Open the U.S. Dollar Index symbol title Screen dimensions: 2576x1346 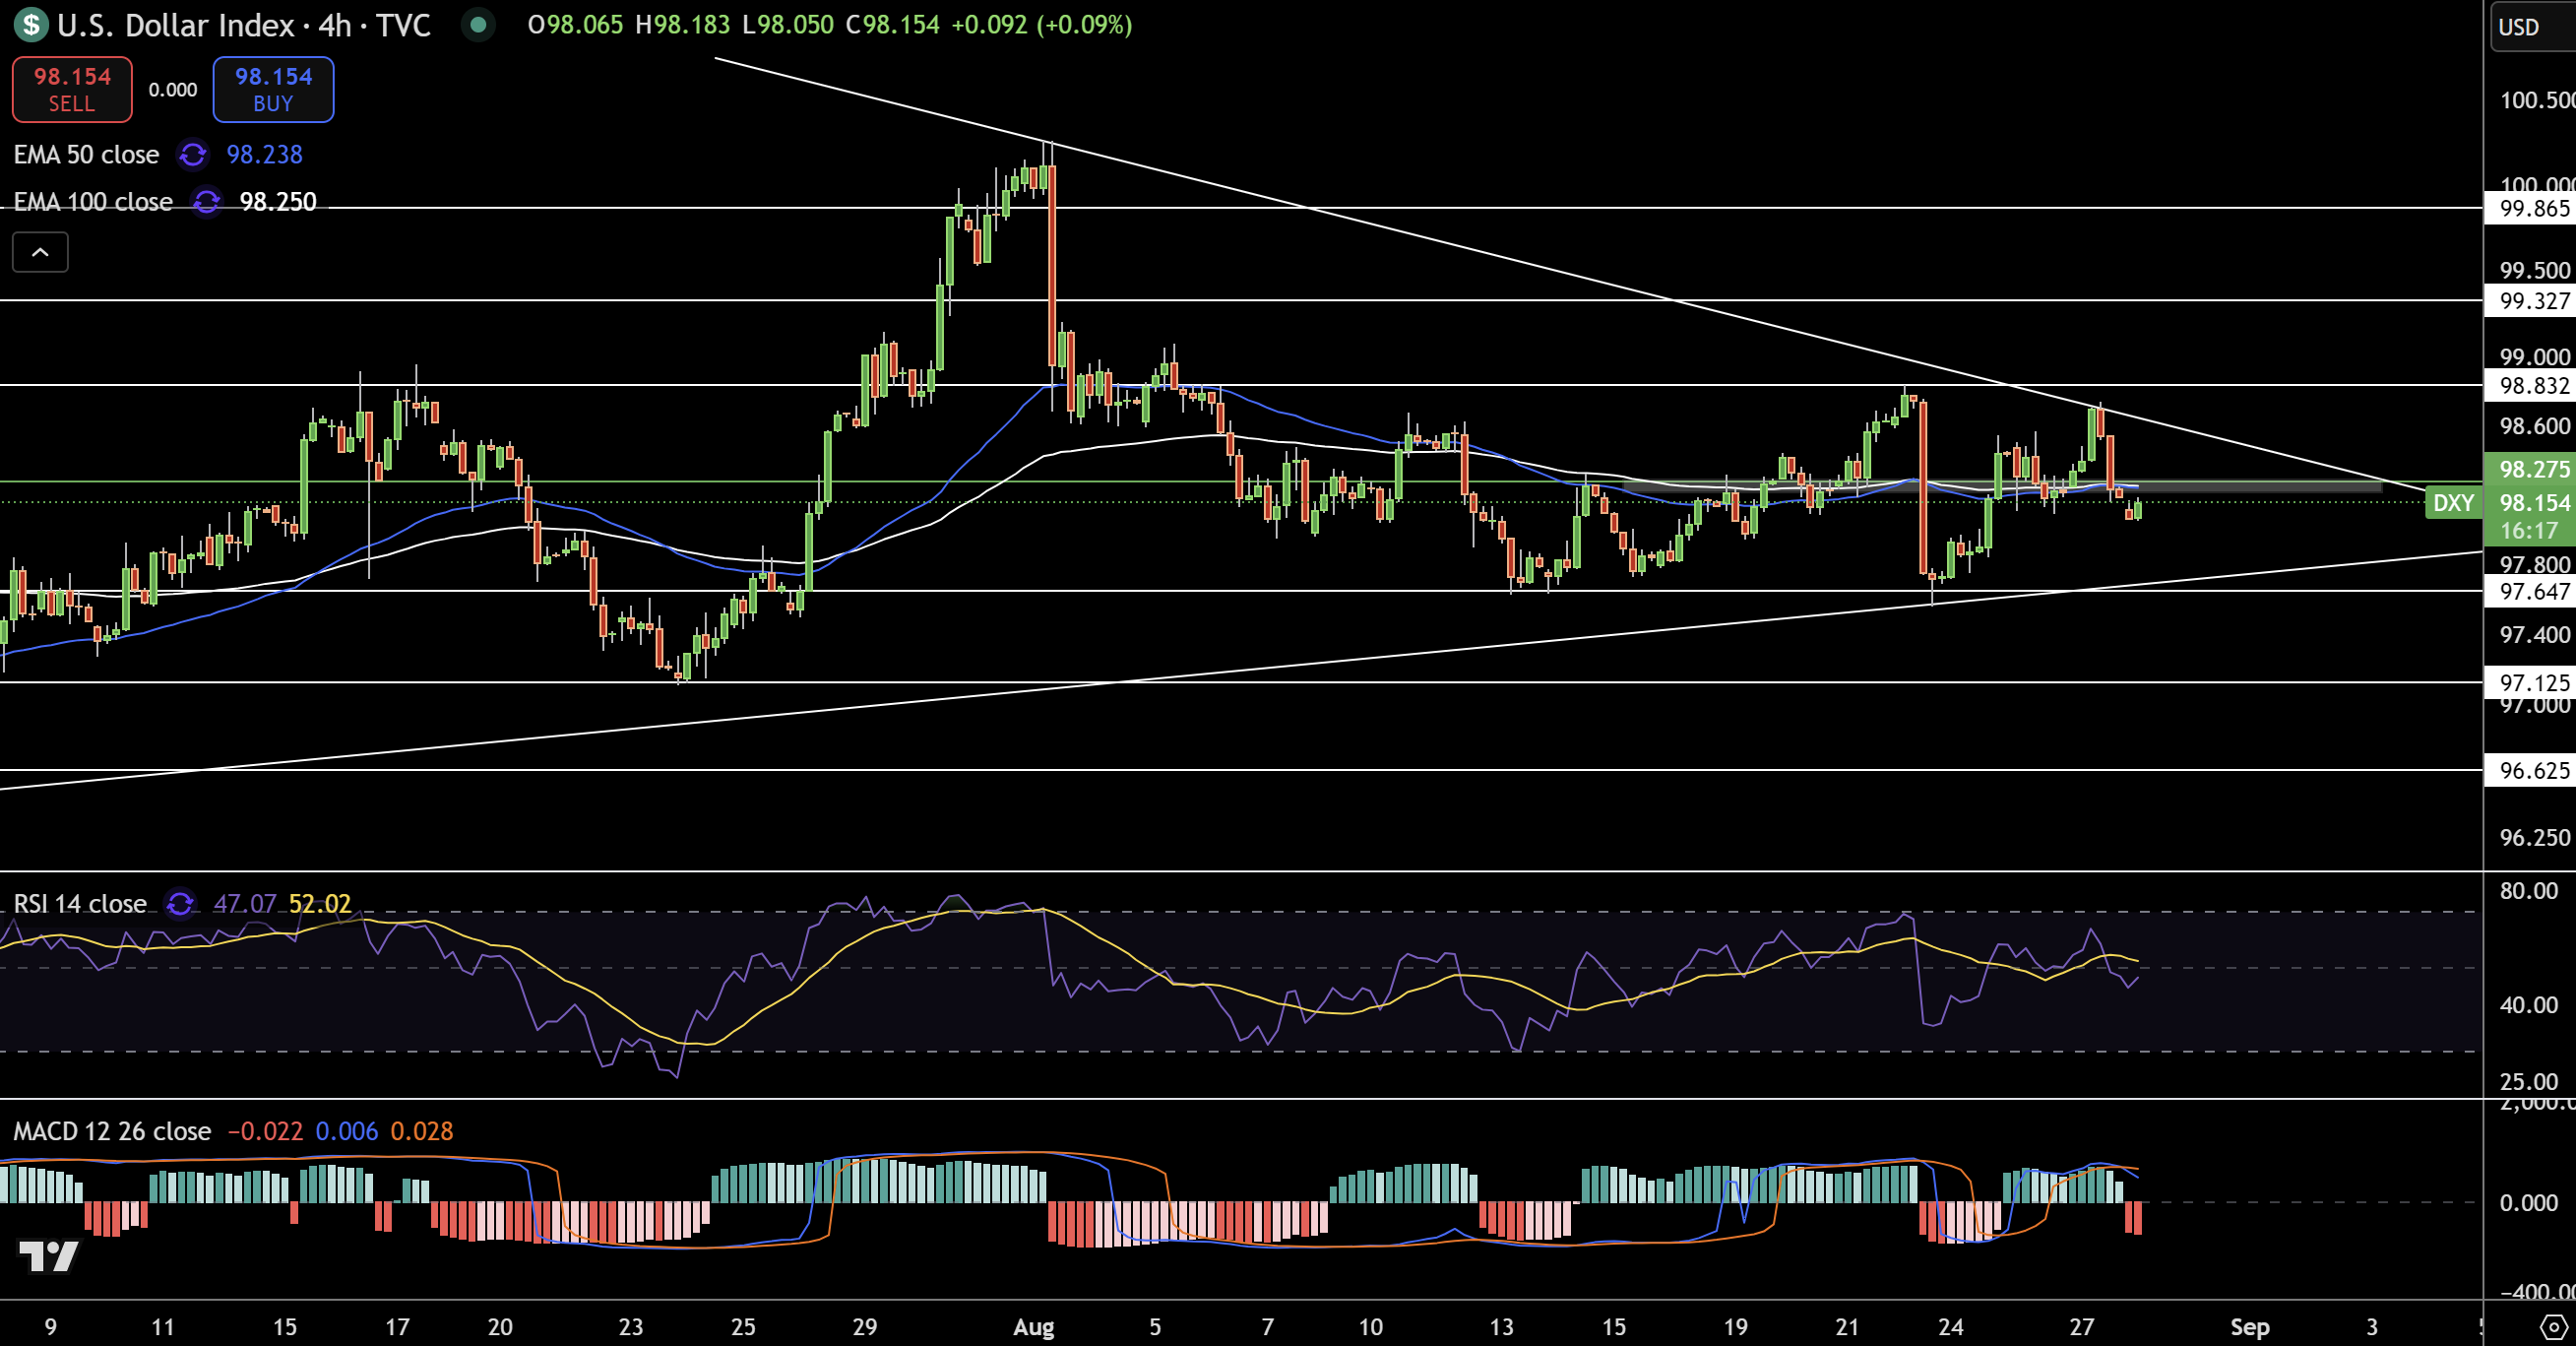coord(175,25)
